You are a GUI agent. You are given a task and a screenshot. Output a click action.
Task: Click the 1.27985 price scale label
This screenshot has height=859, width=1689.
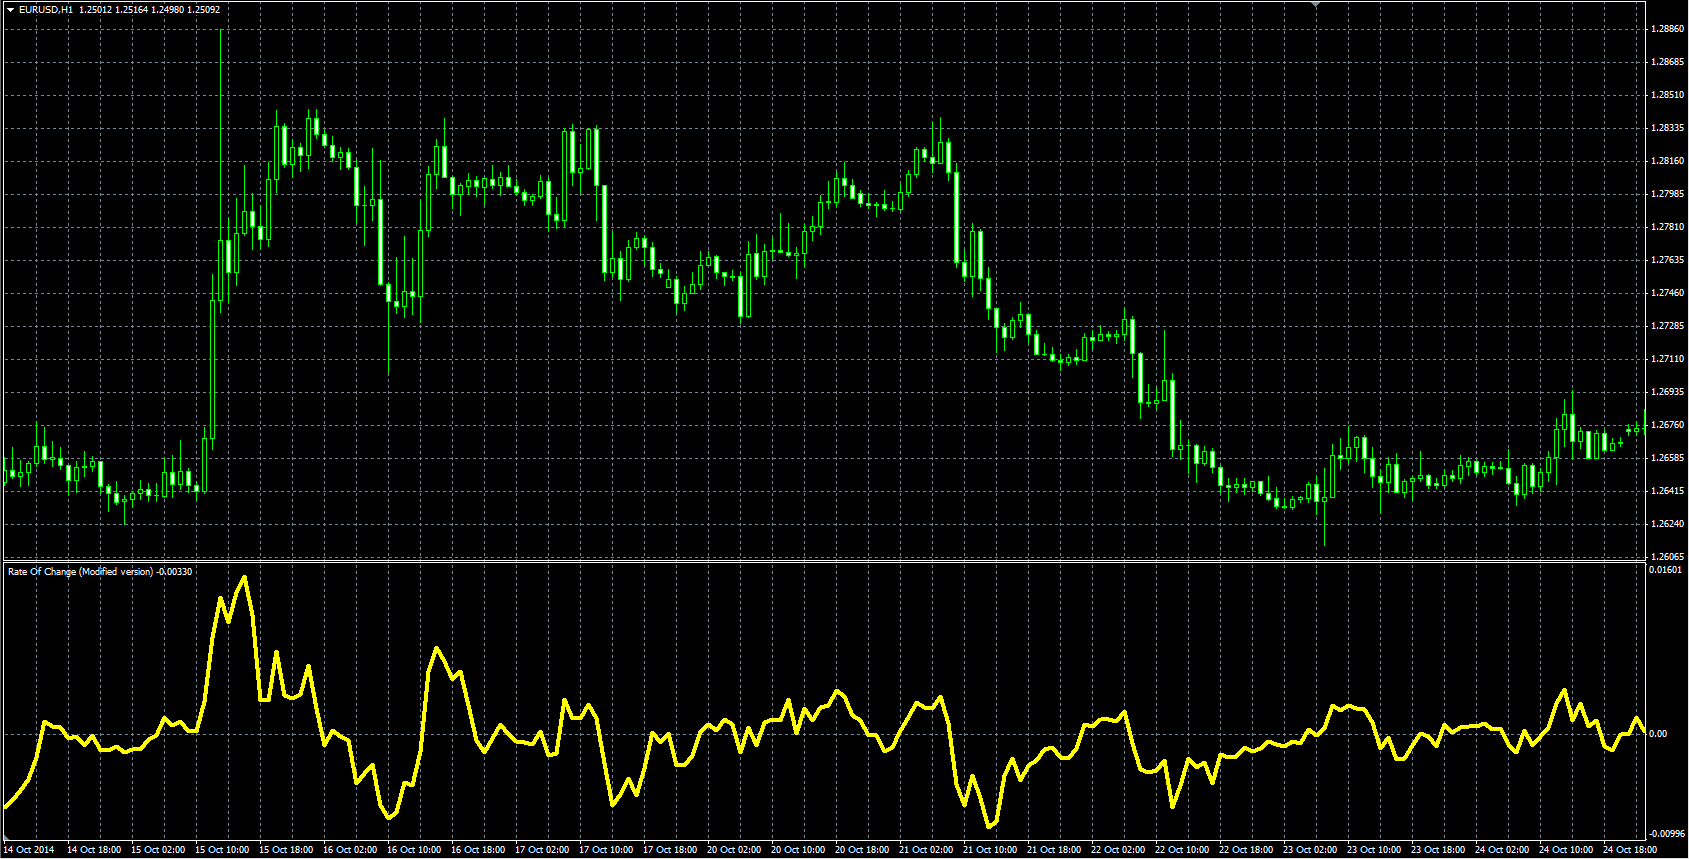pos(1668,194)
